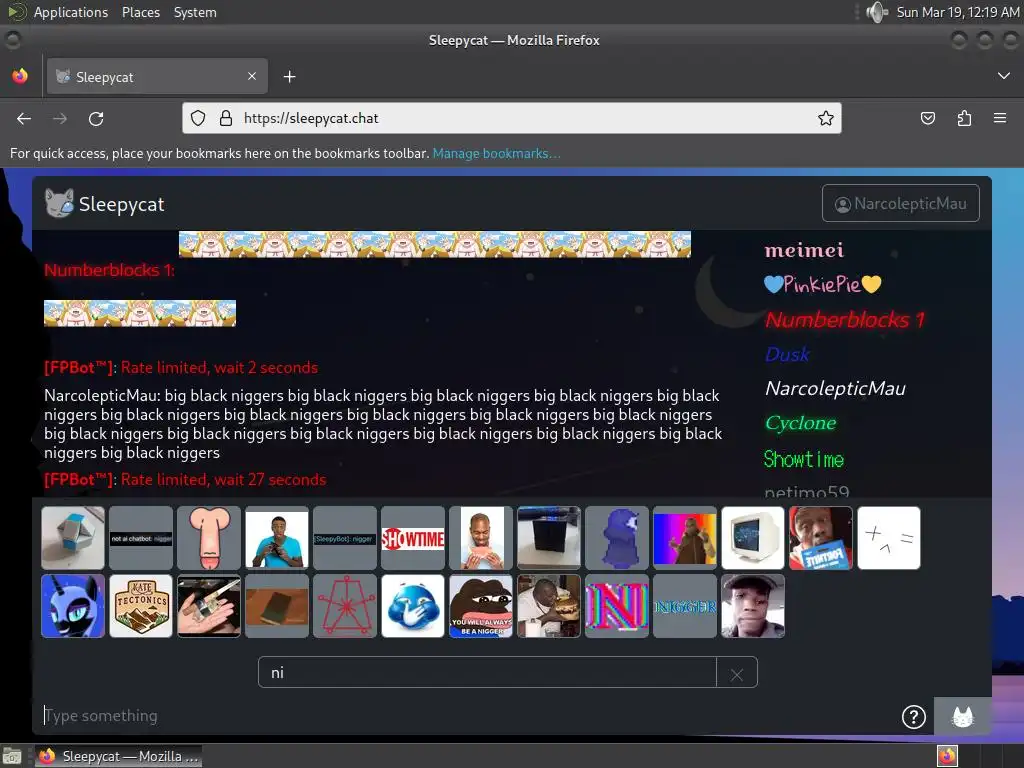
Task: Click the Sleepycat cat logo
Action: 59,203
